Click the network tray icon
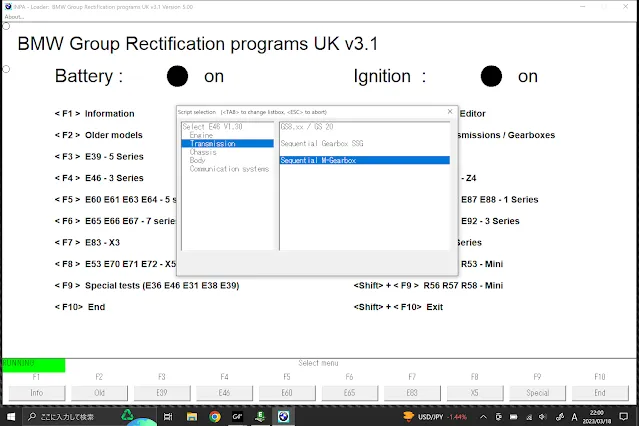Screen dimensions: 639x426 pyautogui.click(x=529, y=417)
